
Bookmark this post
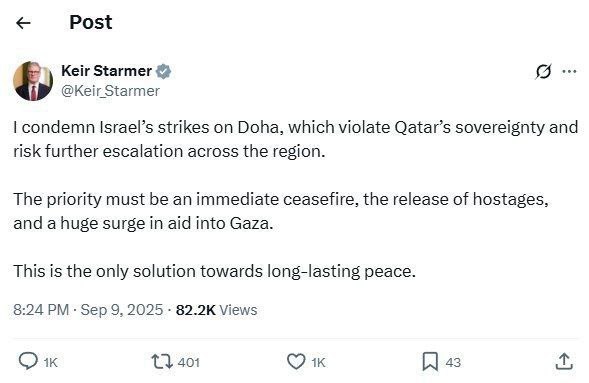pos(430,362)
